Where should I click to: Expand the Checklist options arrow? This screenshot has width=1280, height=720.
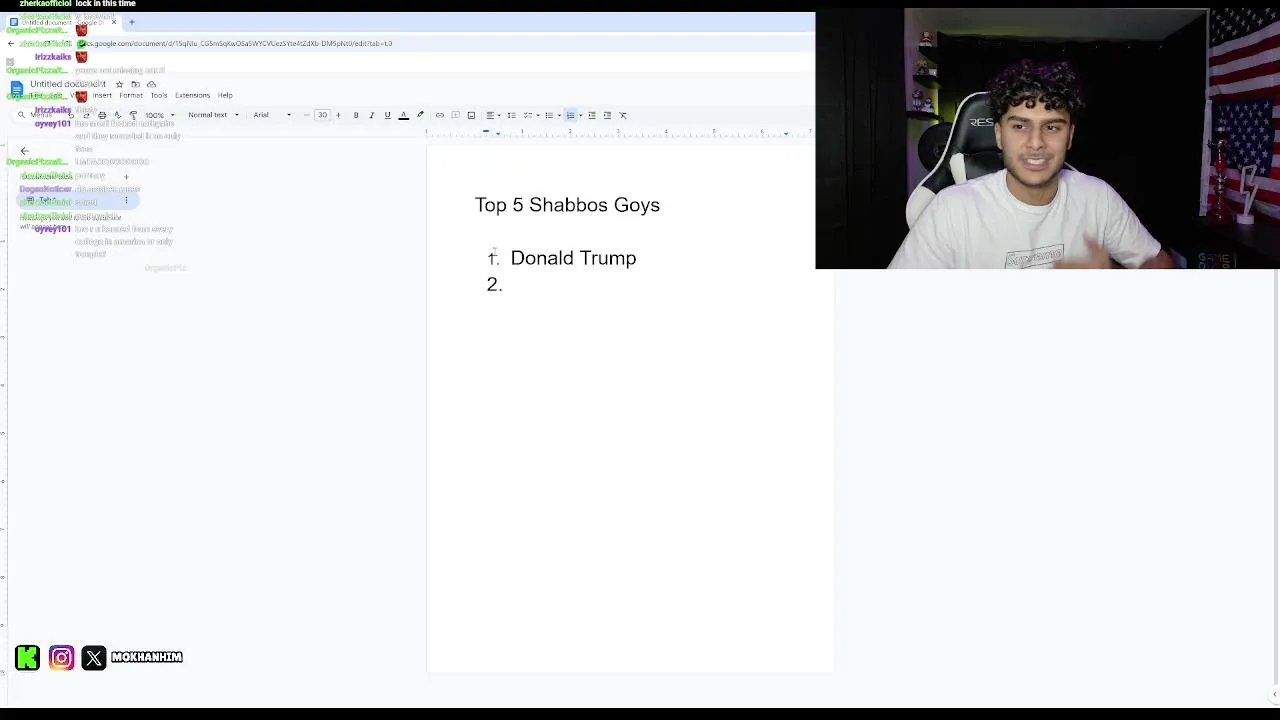coord(538,115)
